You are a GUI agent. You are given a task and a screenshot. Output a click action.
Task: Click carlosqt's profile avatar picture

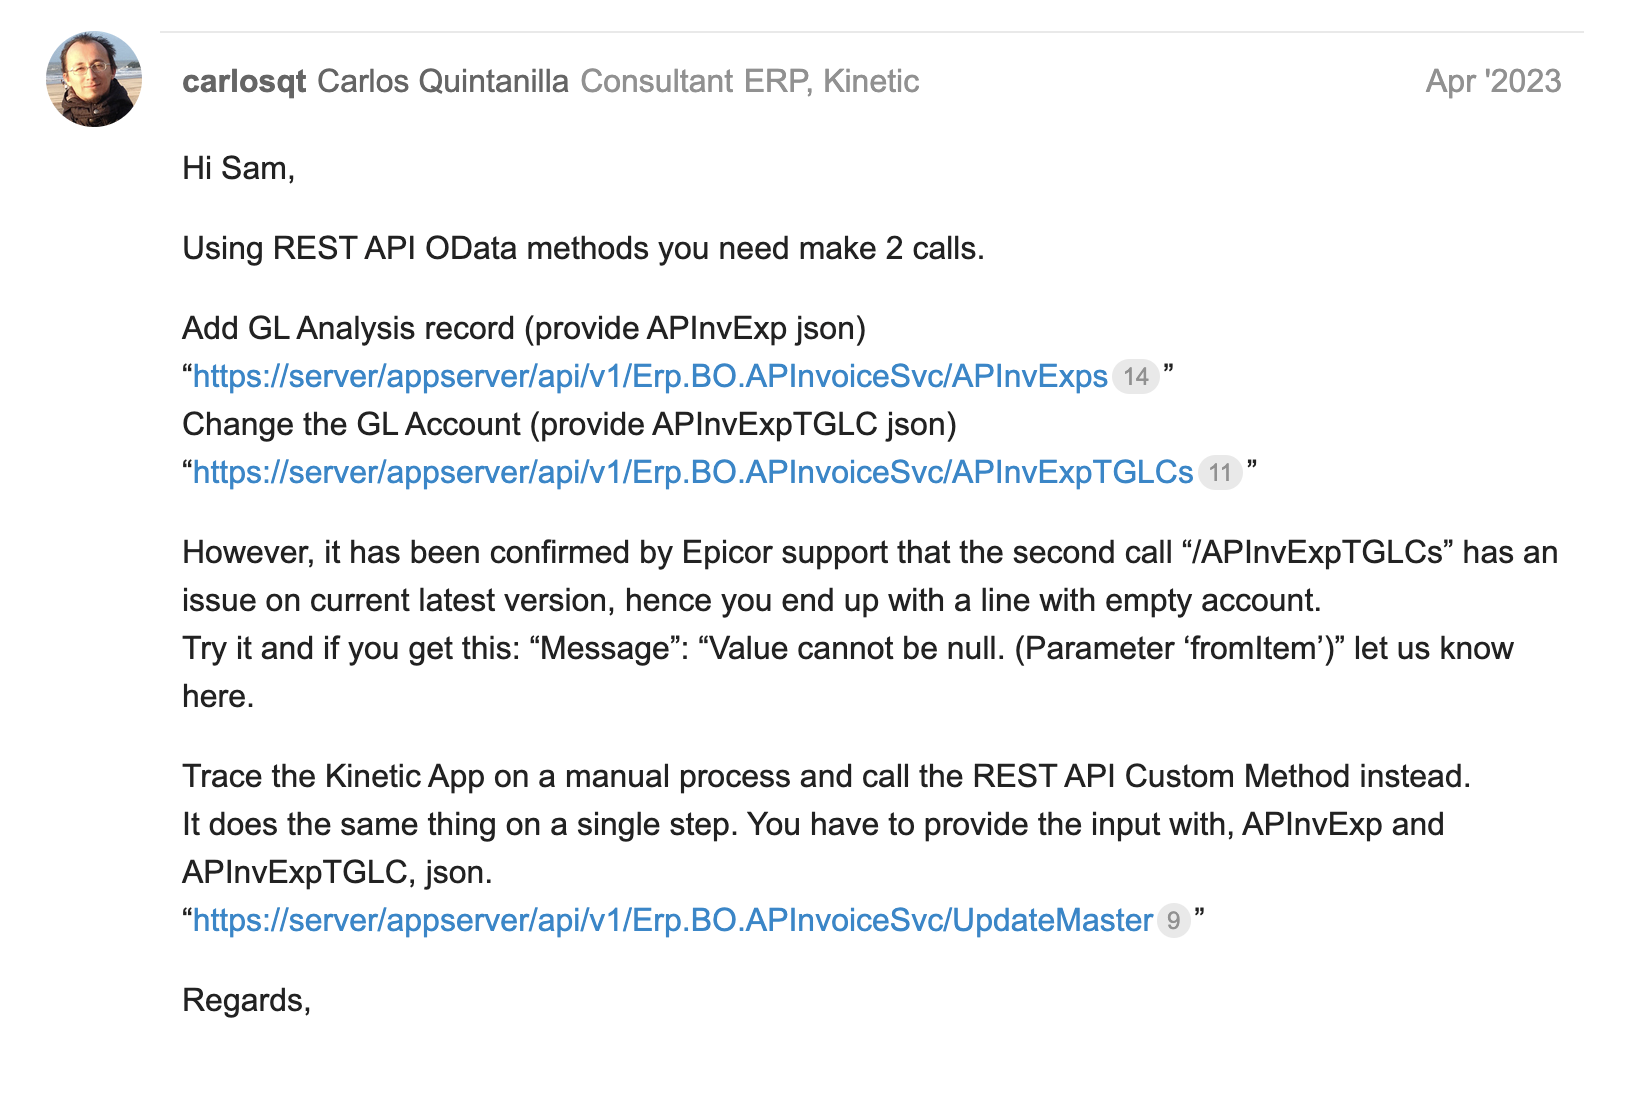pyautogui.click(x=94, y=79)
